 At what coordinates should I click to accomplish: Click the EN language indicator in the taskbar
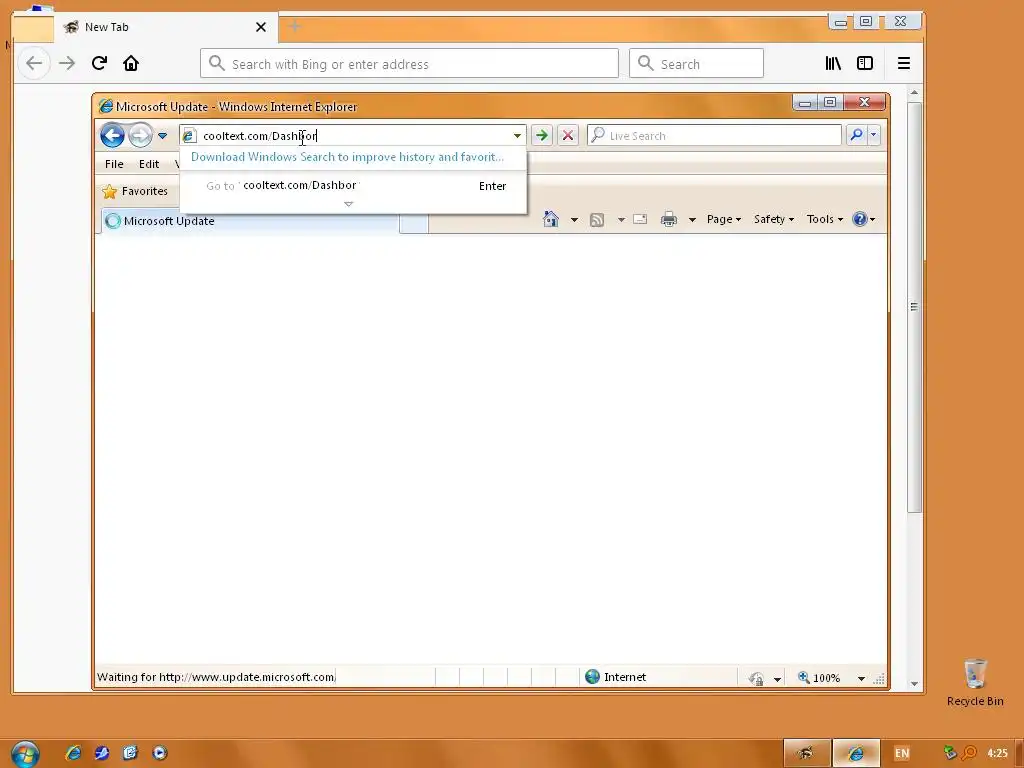pos(902,753)
